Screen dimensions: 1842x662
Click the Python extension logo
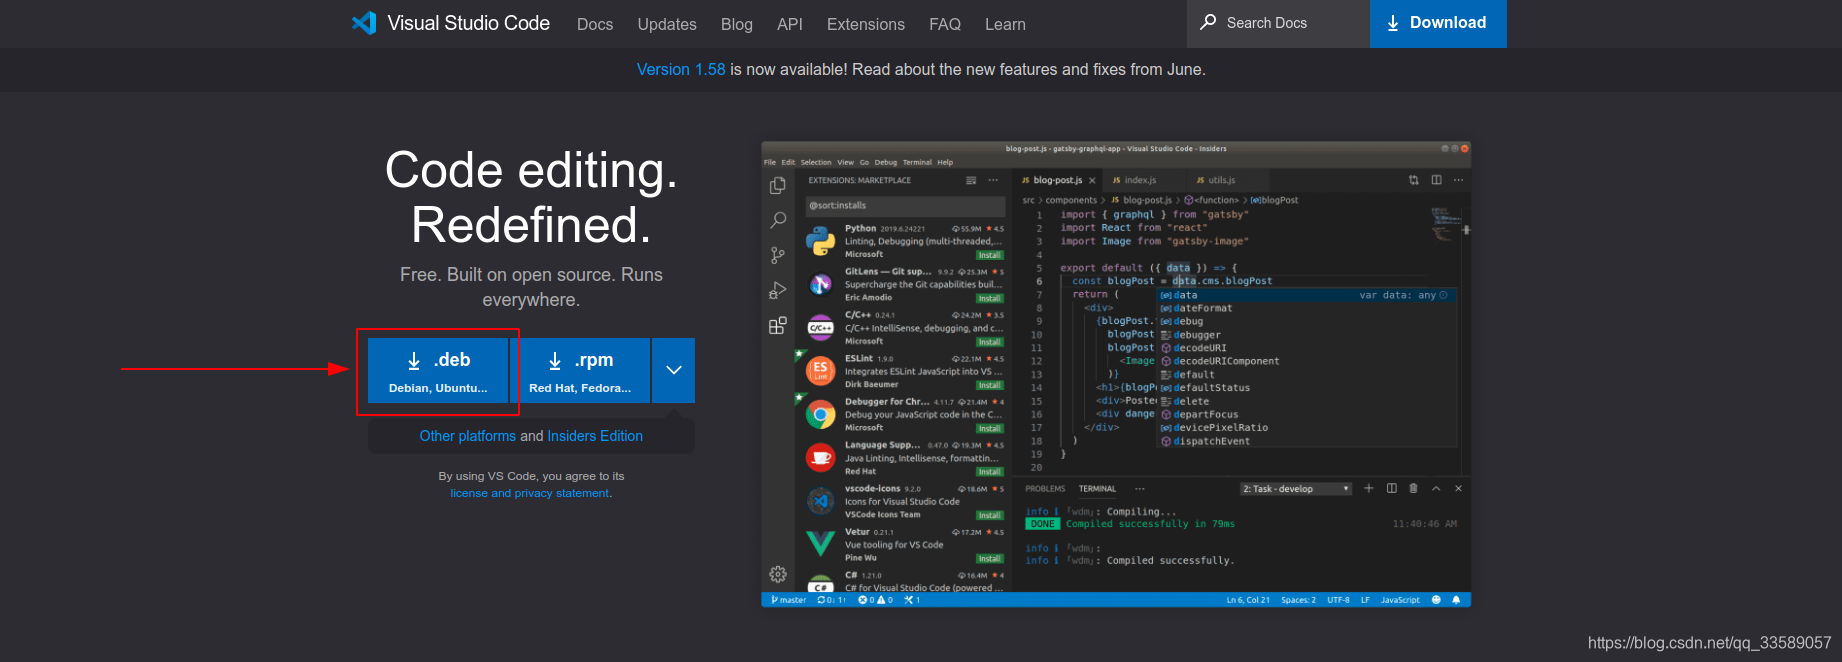tap(821, 241)
